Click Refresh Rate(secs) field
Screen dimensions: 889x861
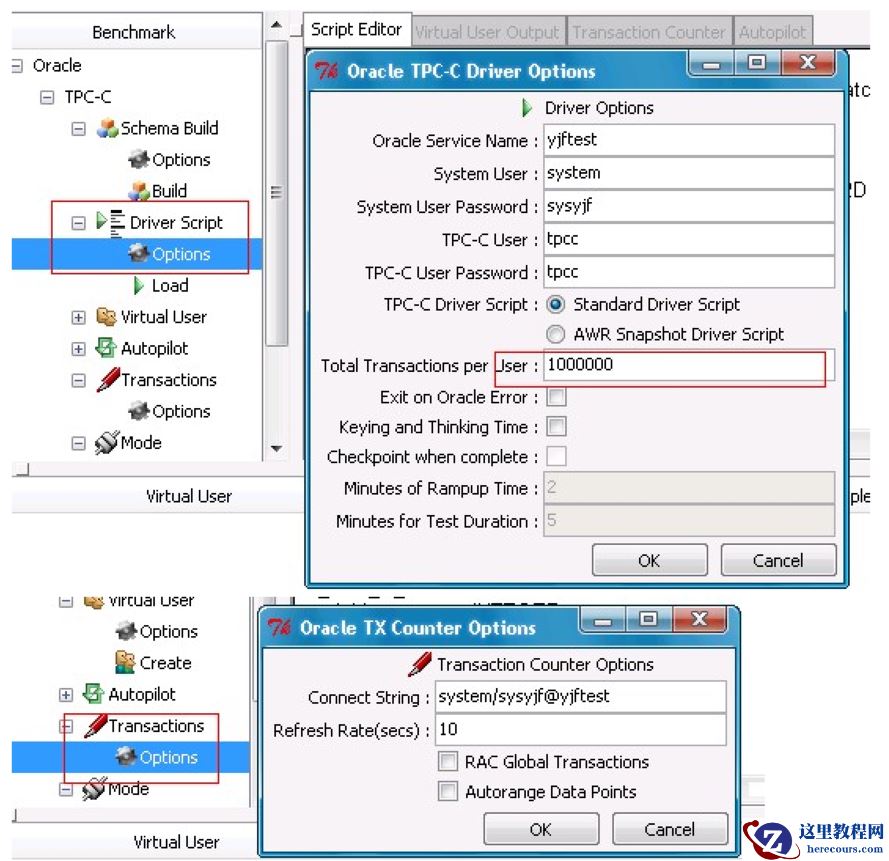(581, 729)
